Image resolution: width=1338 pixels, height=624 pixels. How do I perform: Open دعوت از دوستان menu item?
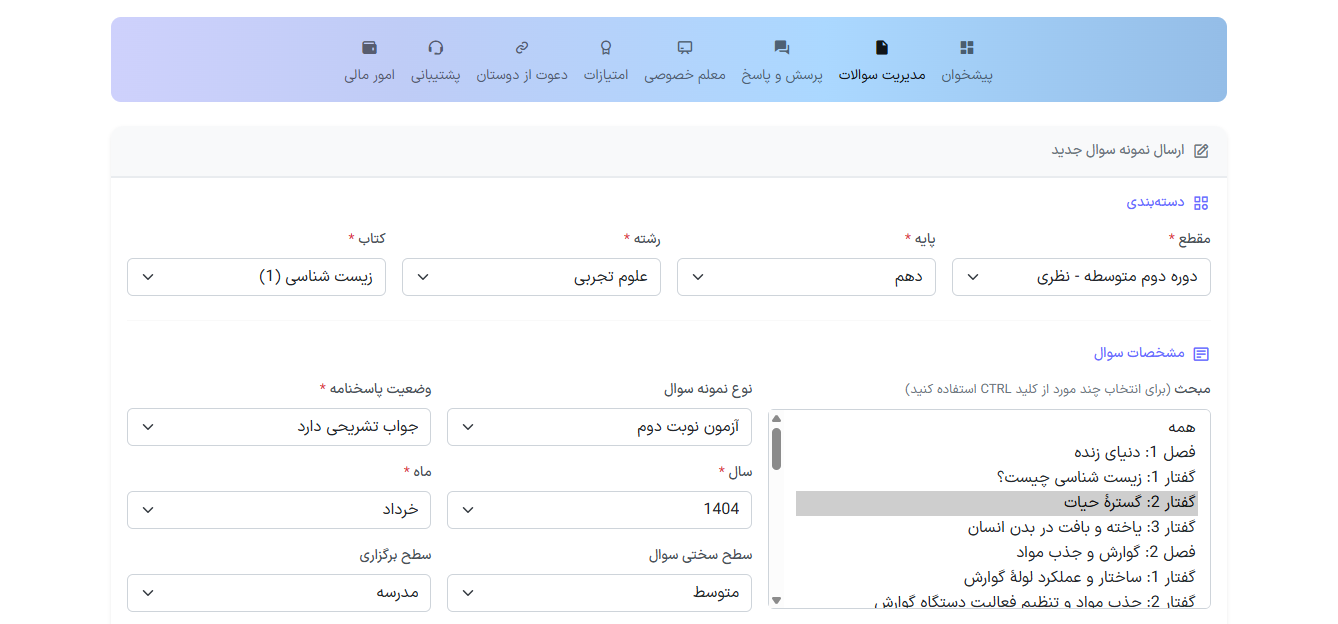click(x=522, y=75)
